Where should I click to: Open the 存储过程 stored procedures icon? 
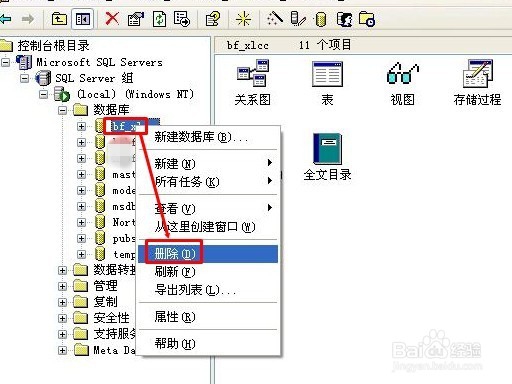[x=477, y=83]
